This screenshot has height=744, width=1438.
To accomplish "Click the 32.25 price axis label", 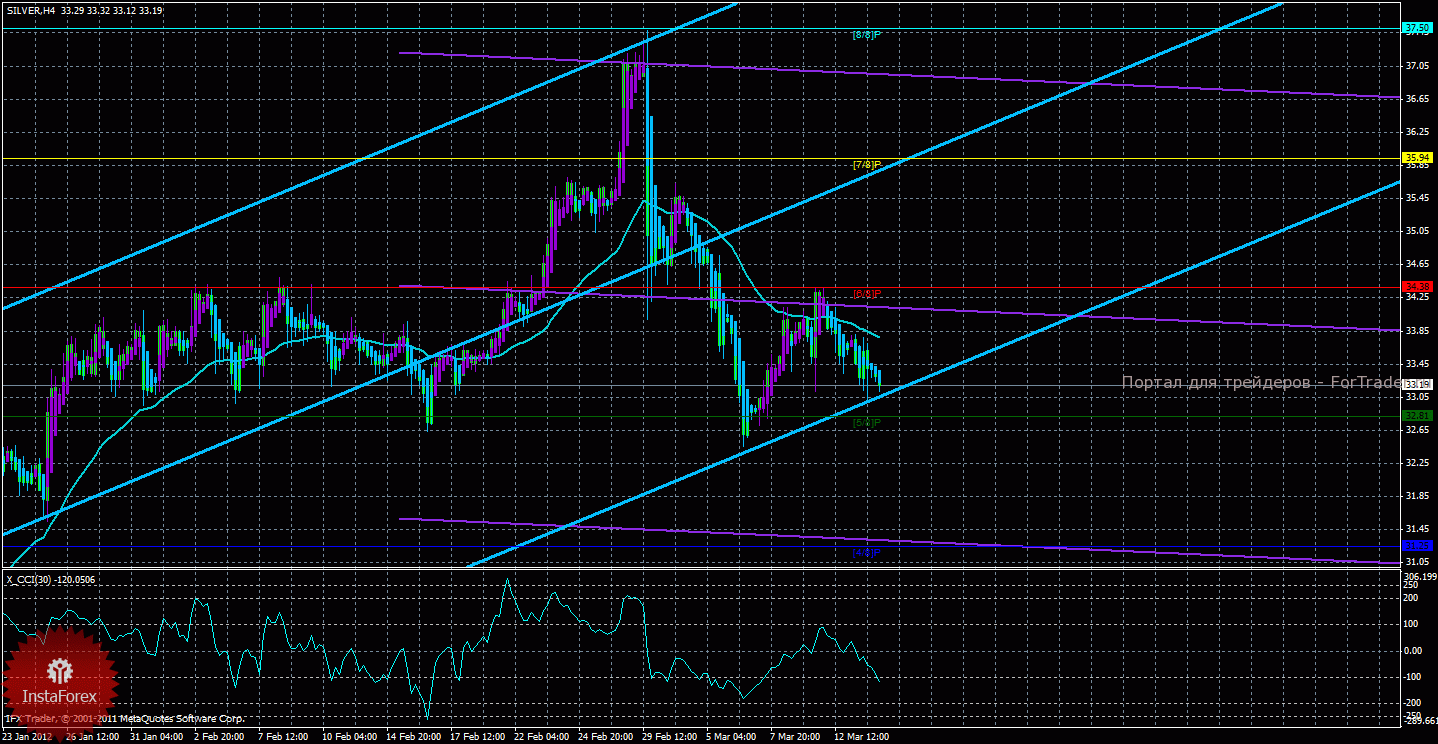I will coord(1417,463).
